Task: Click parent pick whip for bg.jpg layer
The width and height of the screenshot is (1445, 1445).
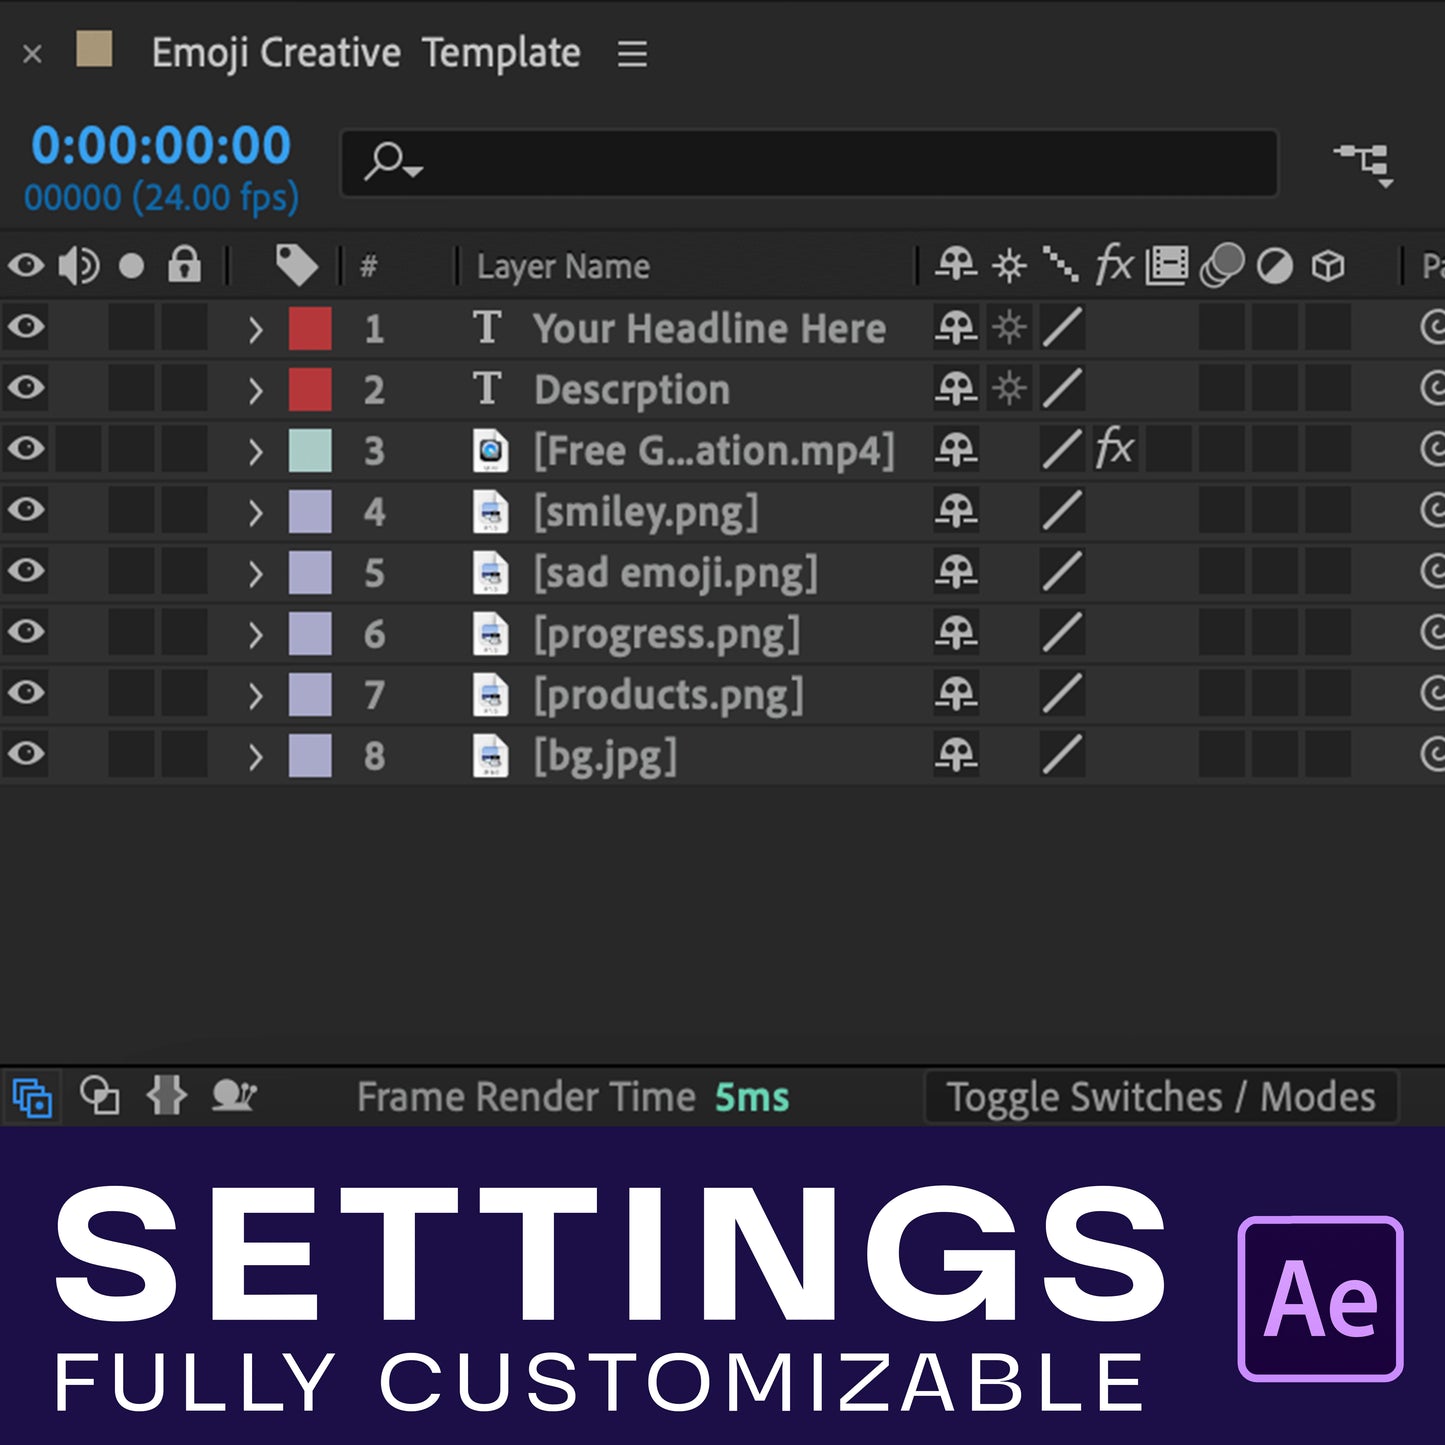Action: [1432, 755]
